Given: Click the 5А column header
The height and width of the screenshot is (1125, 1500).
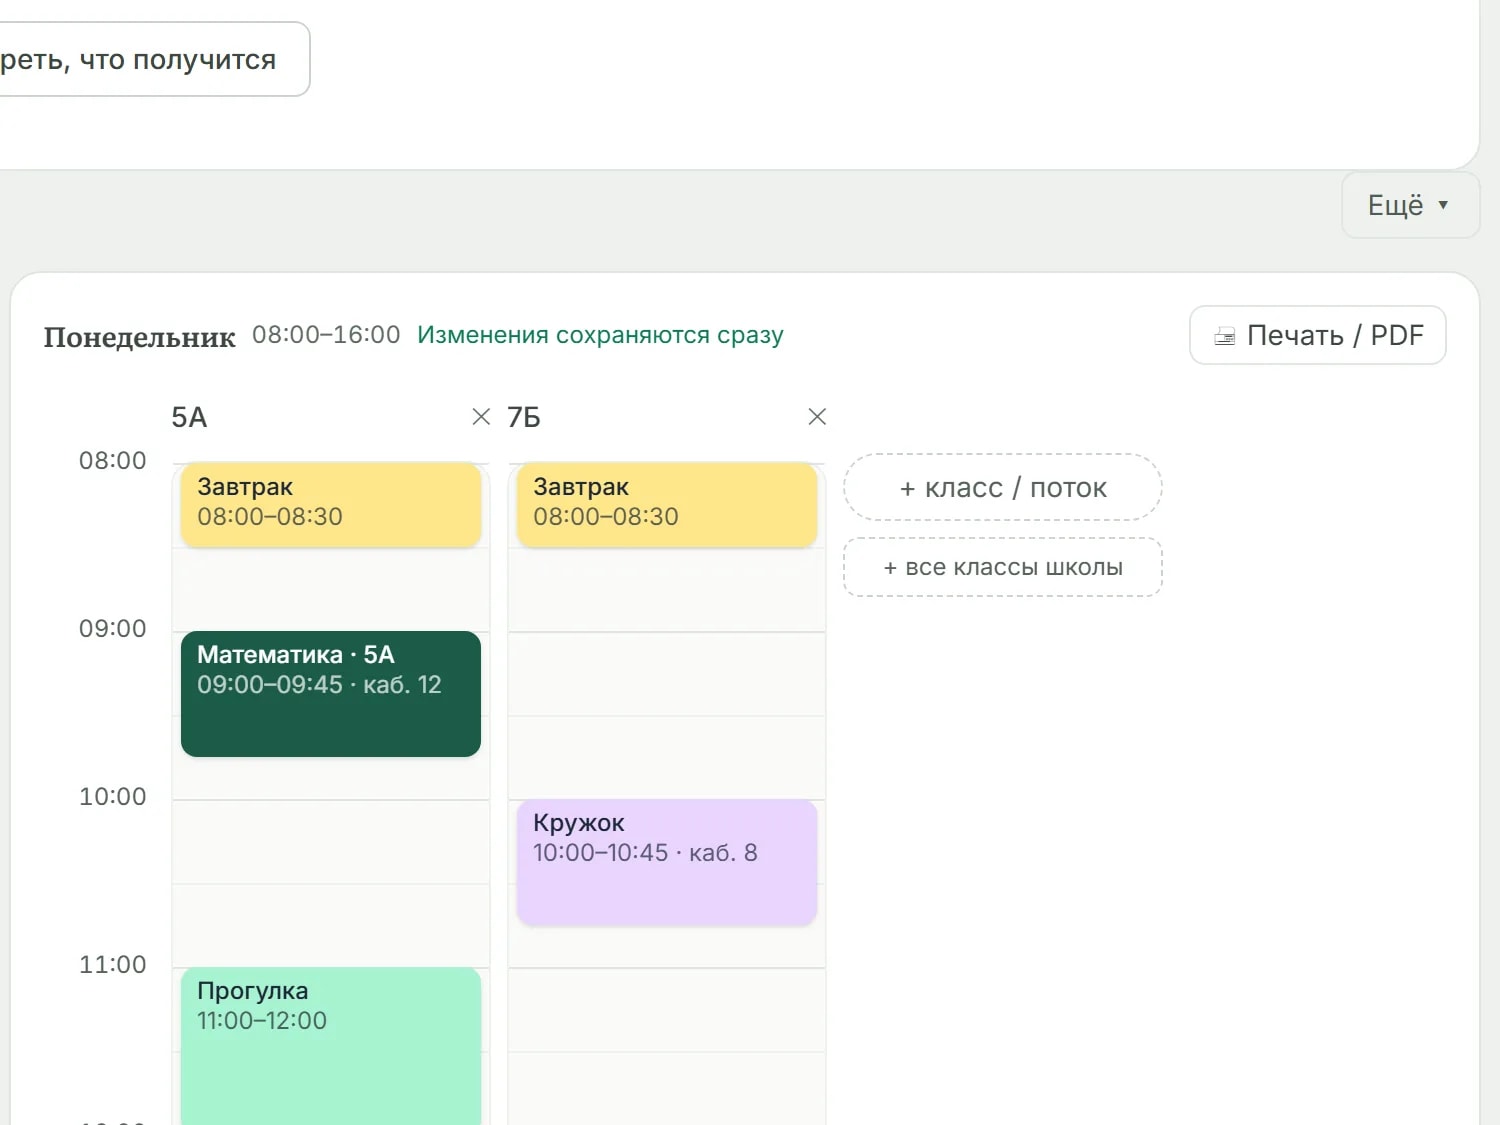Looking at the screenshot, I should coord(189,417).
